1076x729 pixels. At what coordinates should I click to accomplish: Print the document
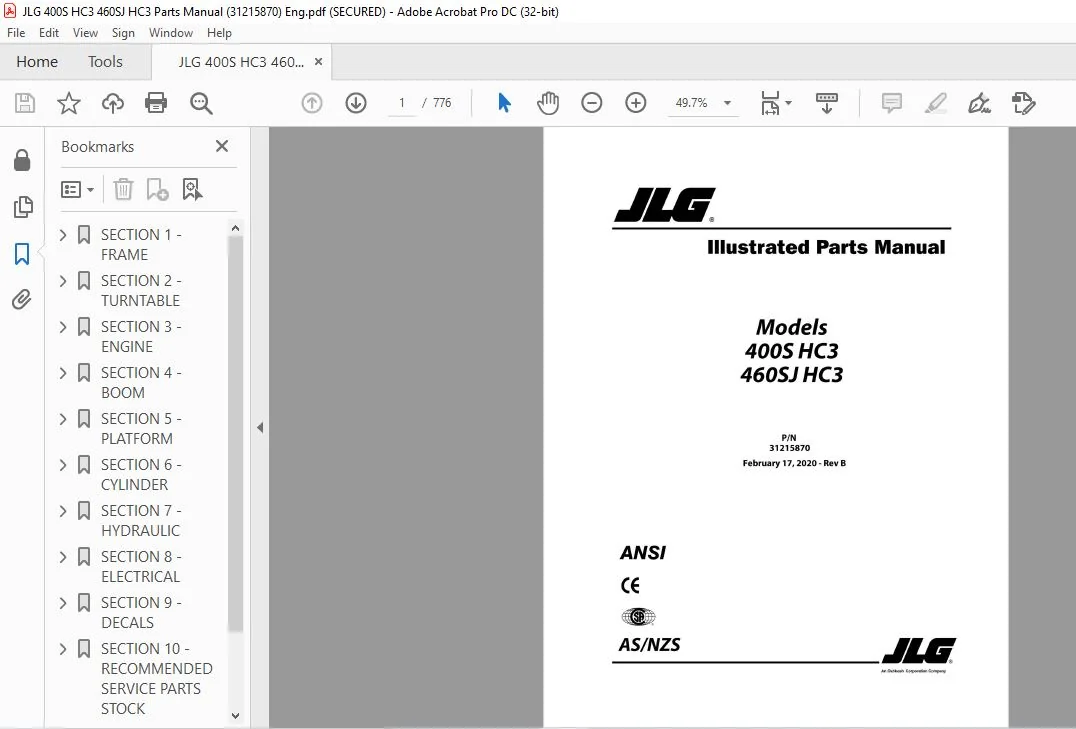pyautogui.click(x=156, y=103)
